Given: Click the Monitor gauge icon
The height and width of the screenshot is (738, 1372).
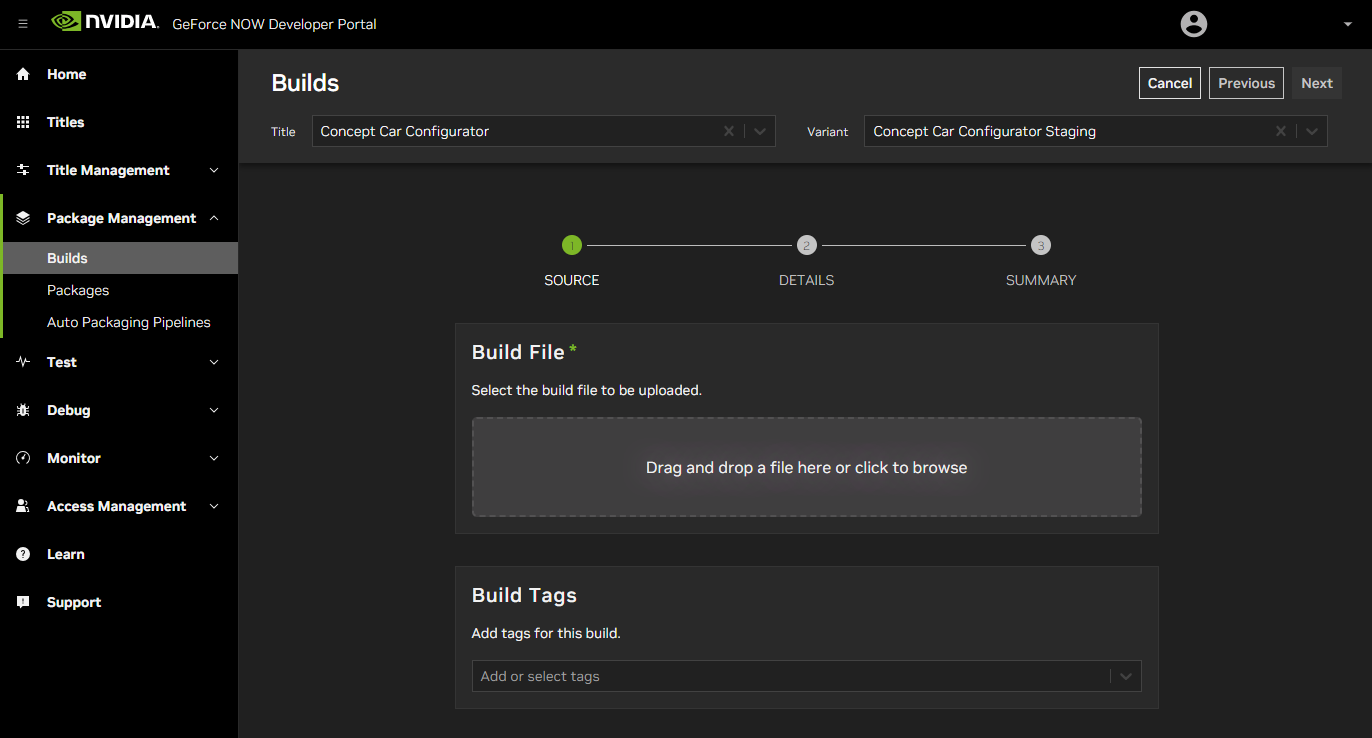Looking at the screenshot, I should [x=23, y=458].
